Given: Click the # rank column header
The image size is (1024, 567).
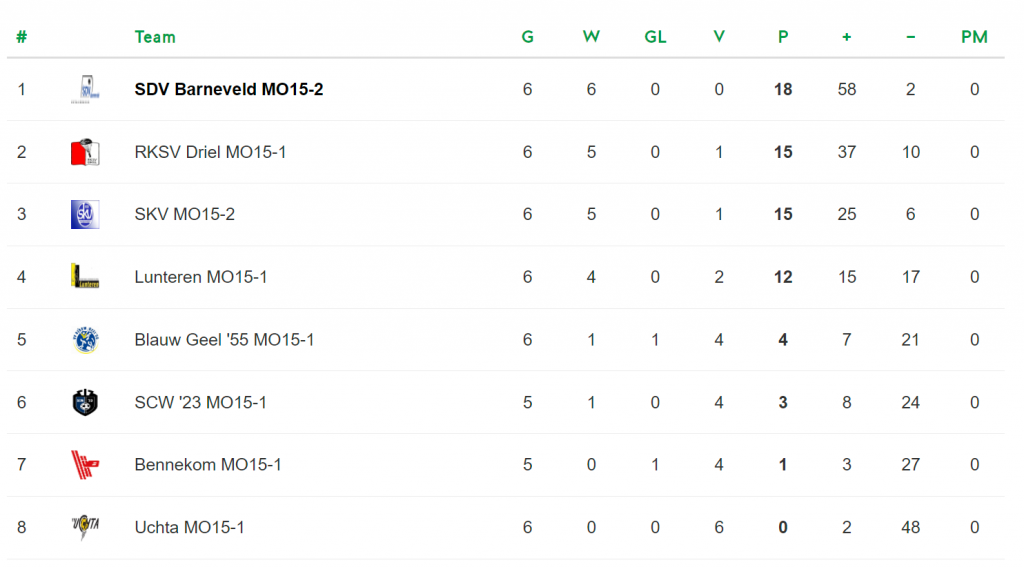Looking at the screenshot, I should (x=21, y=37).
